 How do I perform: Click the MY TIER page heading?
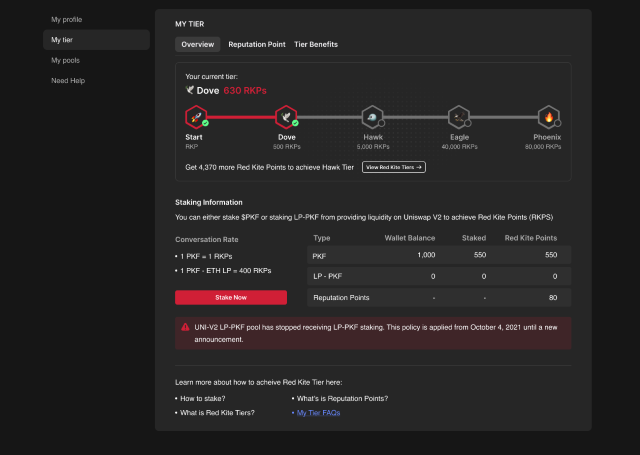tap(190, 24)
